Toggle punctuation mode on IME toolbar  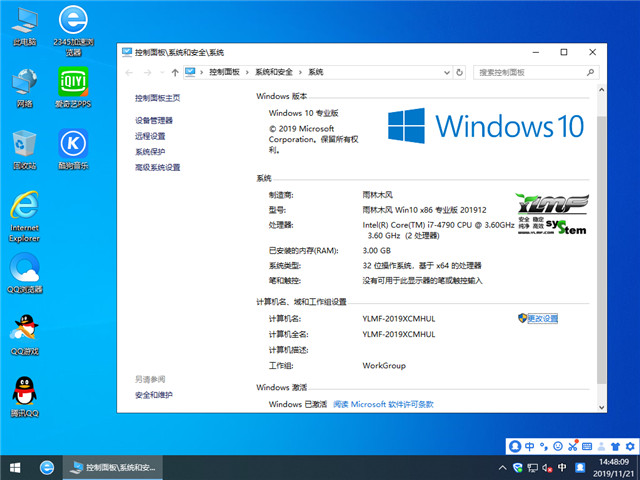(x=544, y=446)
